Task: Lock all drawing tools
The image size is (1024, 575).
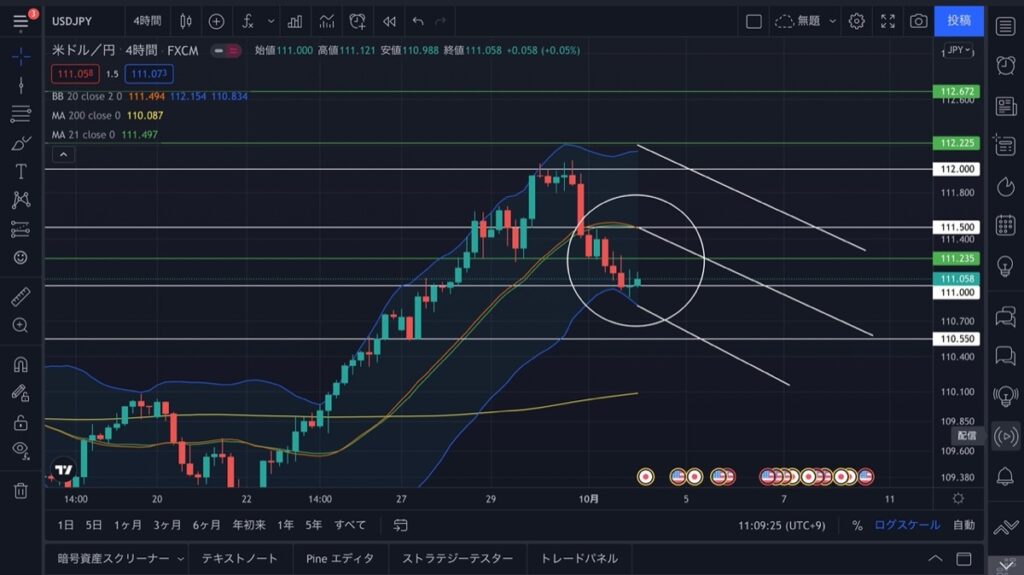Action: [x=21, y=421]
